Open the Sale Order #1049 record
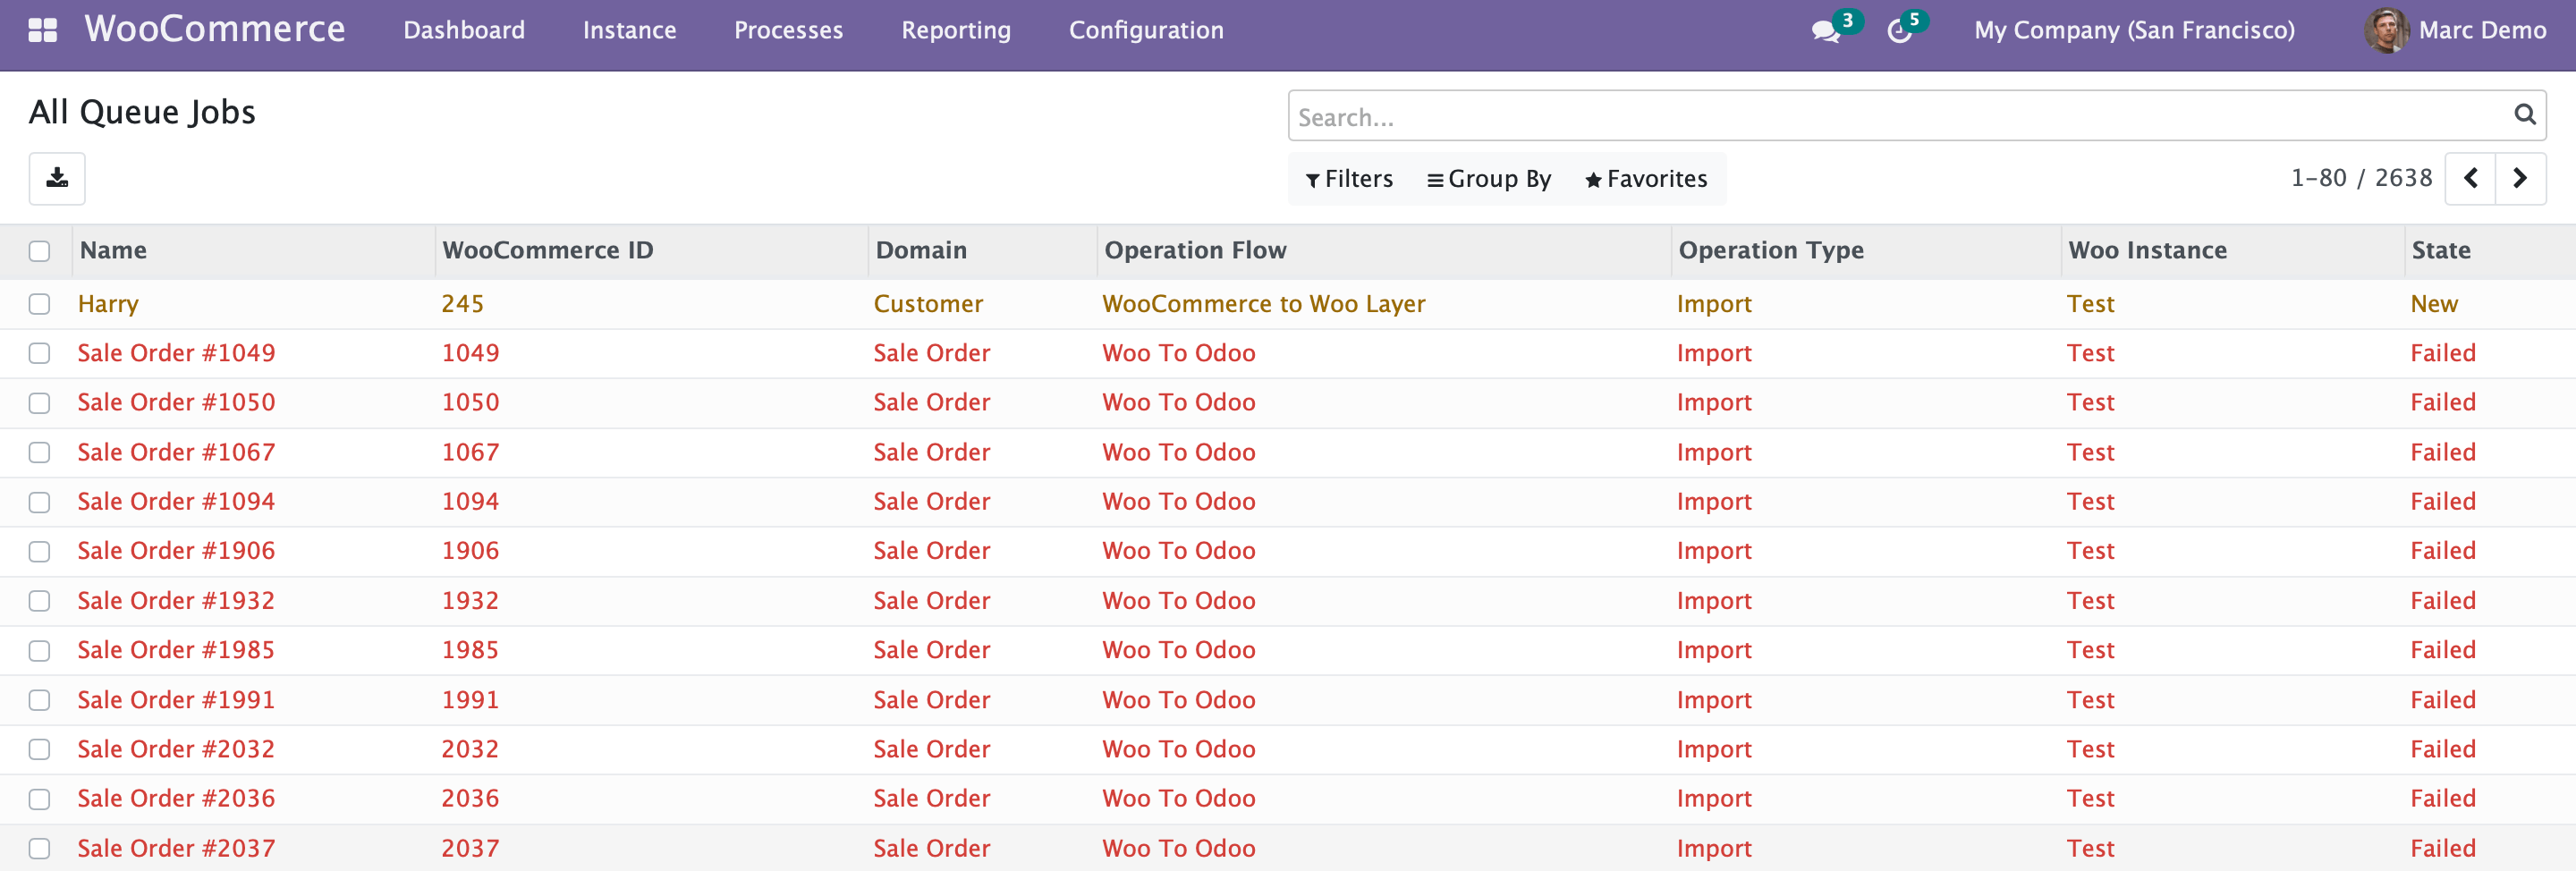Viewport: 2576px width, 871px height. pyautogui.click(x=176, y=353)
